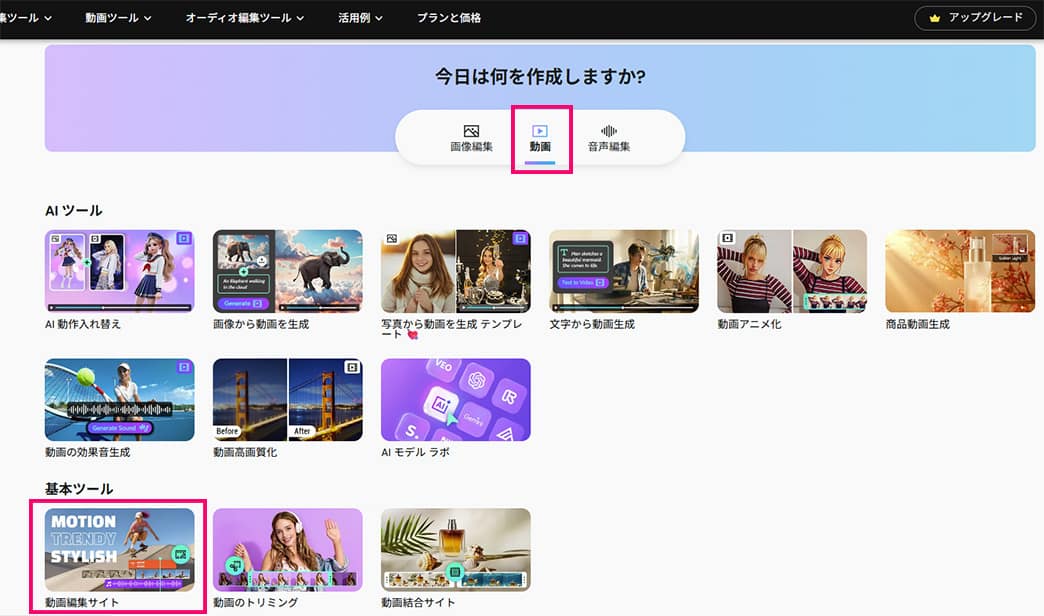
Task: Click the AI ツール section heading
Action: point(74,210)
